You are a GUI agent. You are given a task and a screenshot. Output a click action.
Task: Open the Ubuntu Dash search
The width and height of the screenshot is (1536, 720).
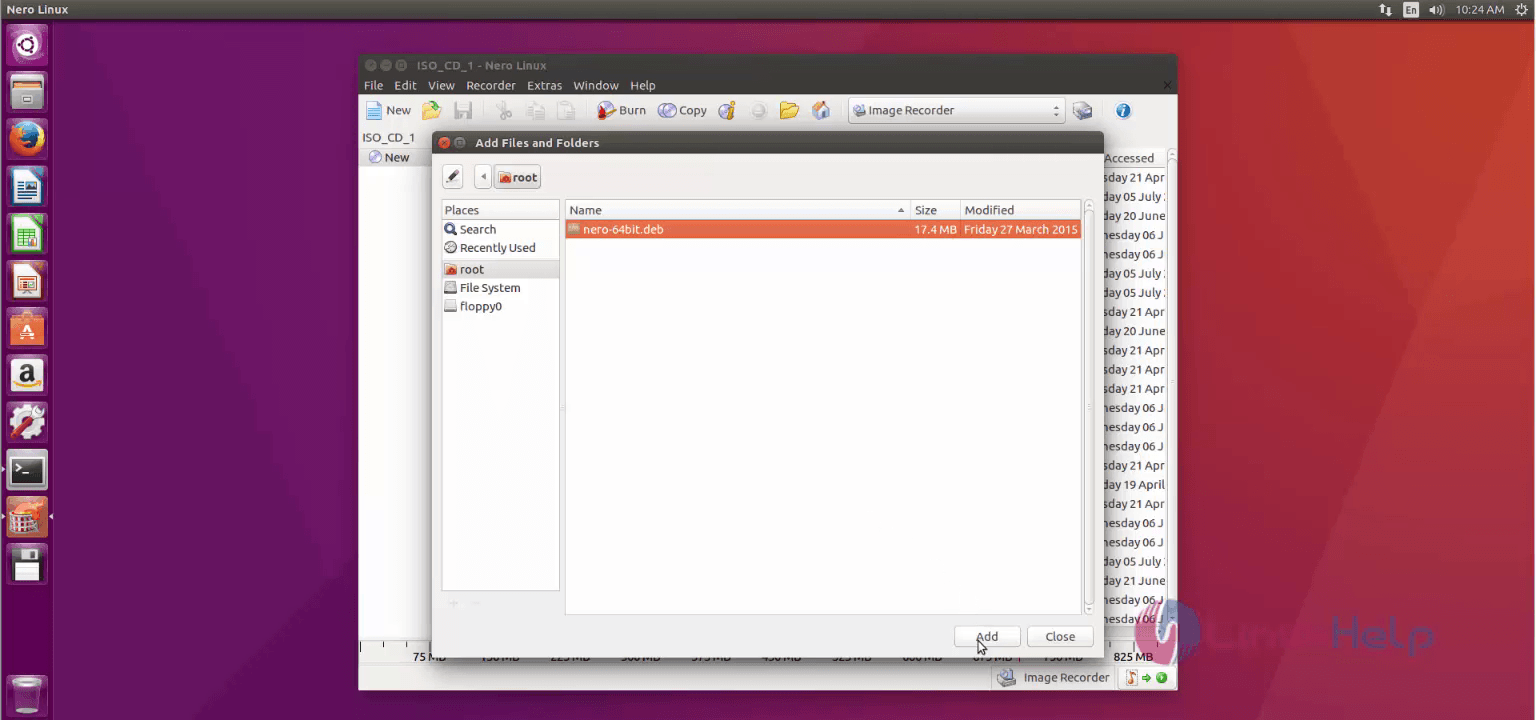(x=27, y=45)
